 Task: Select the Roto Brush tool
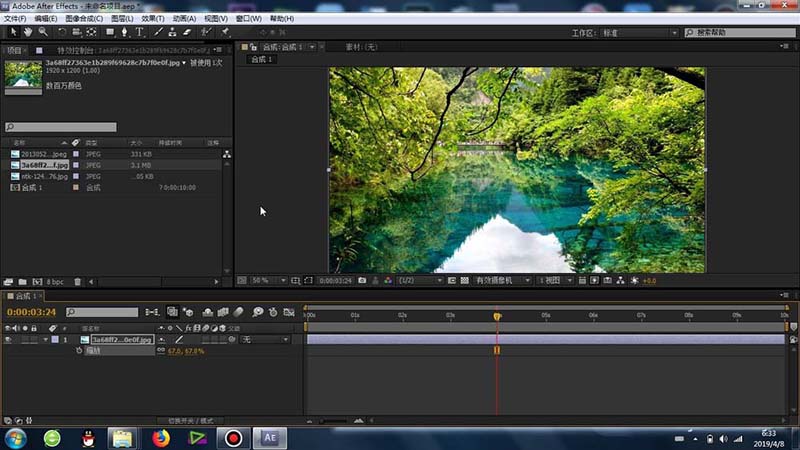[205, 32]
